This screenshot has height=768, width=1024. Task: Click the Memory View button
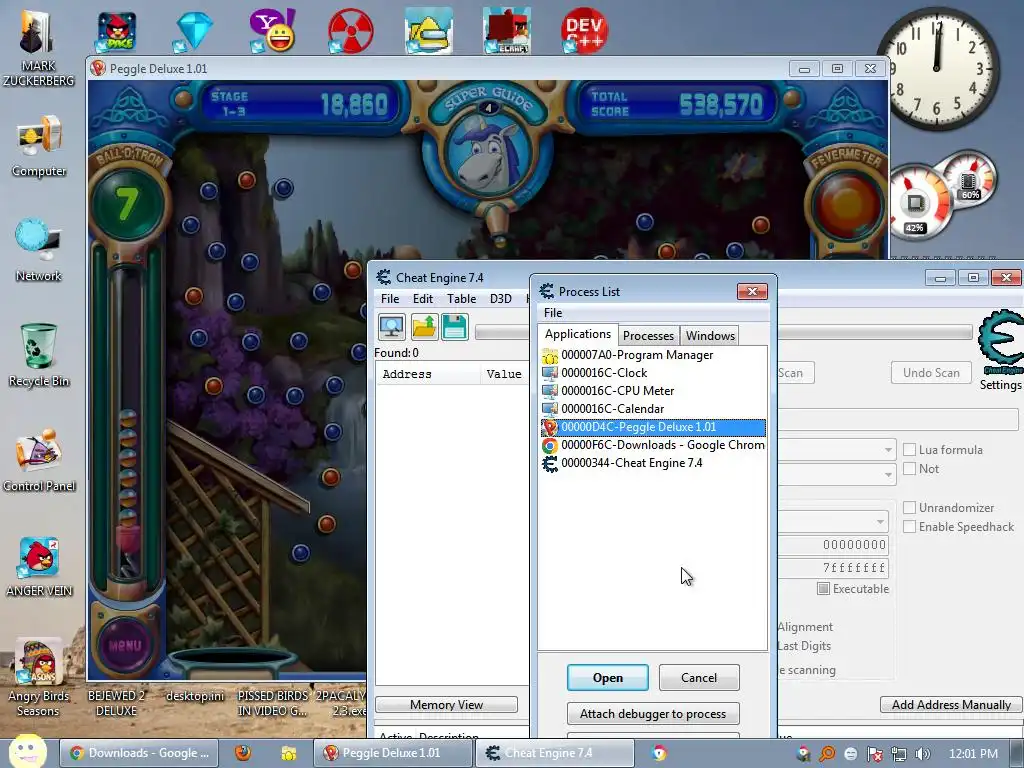tap(446, 705)
